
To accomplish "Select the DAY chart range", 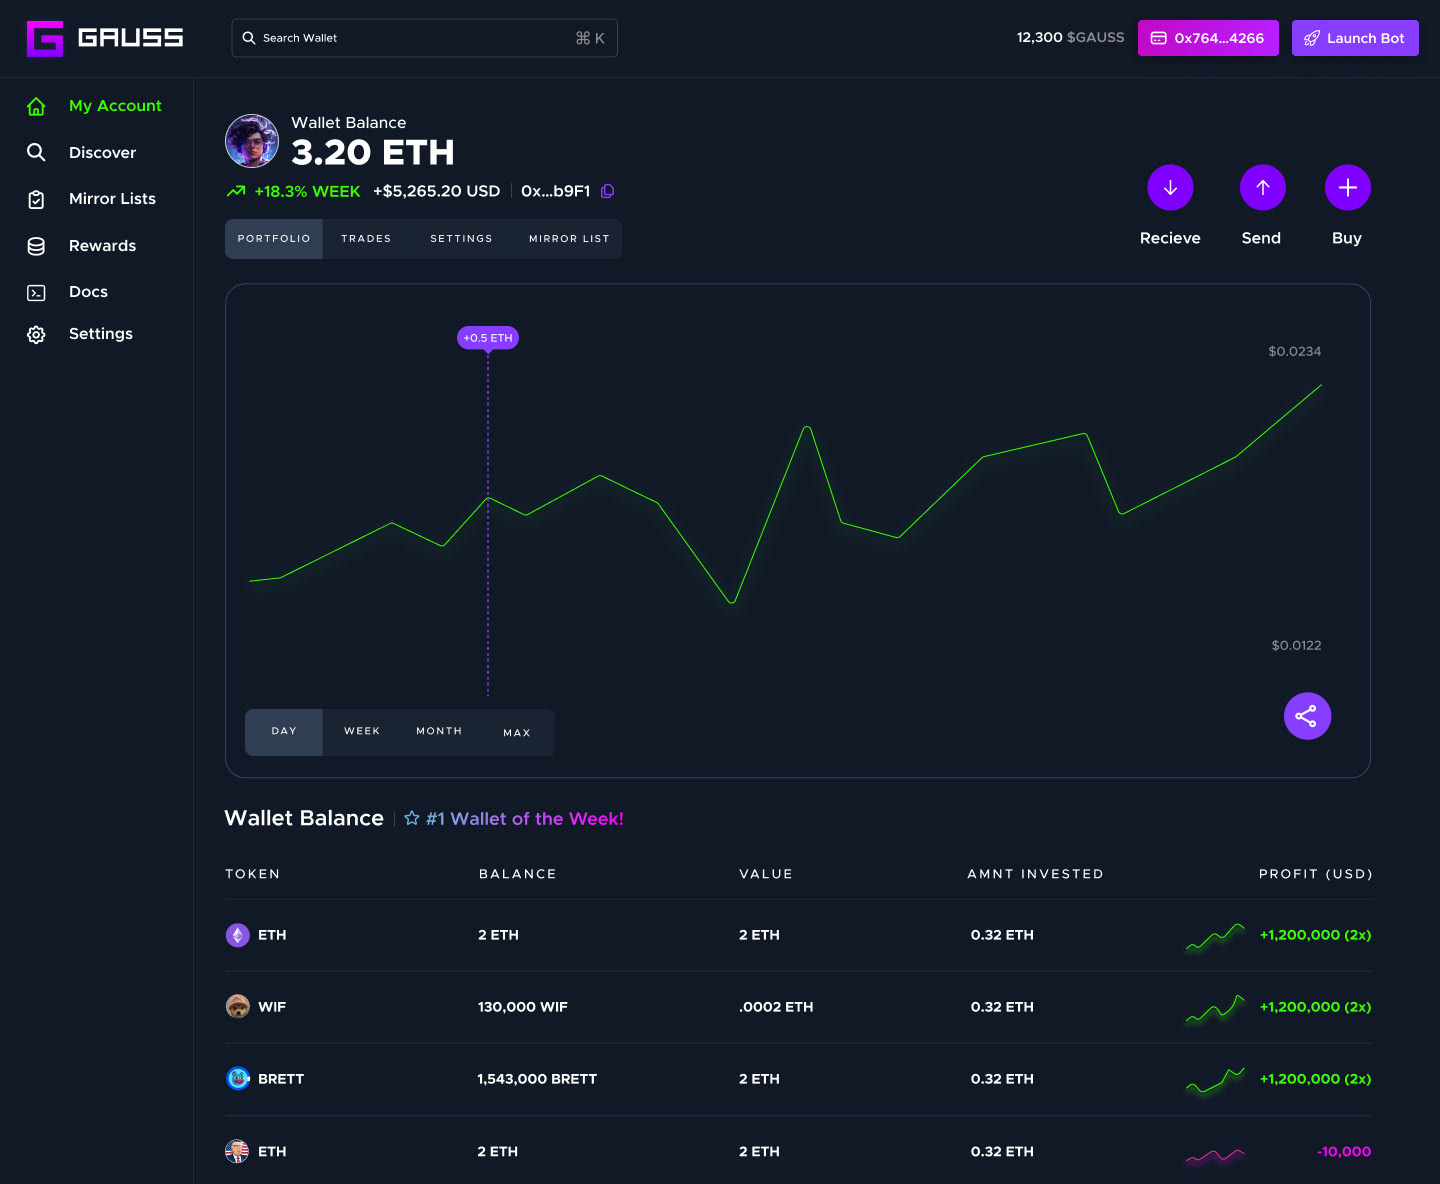I will pos(284,732).
